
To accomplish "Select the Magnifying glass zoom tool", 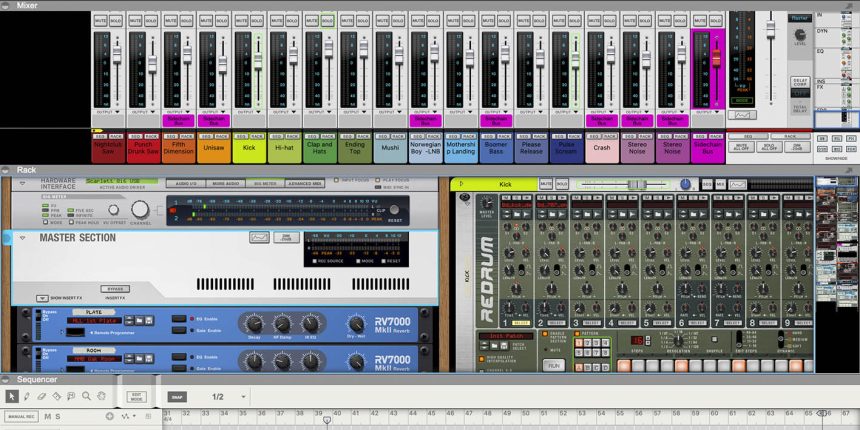I will coord(87,397).
